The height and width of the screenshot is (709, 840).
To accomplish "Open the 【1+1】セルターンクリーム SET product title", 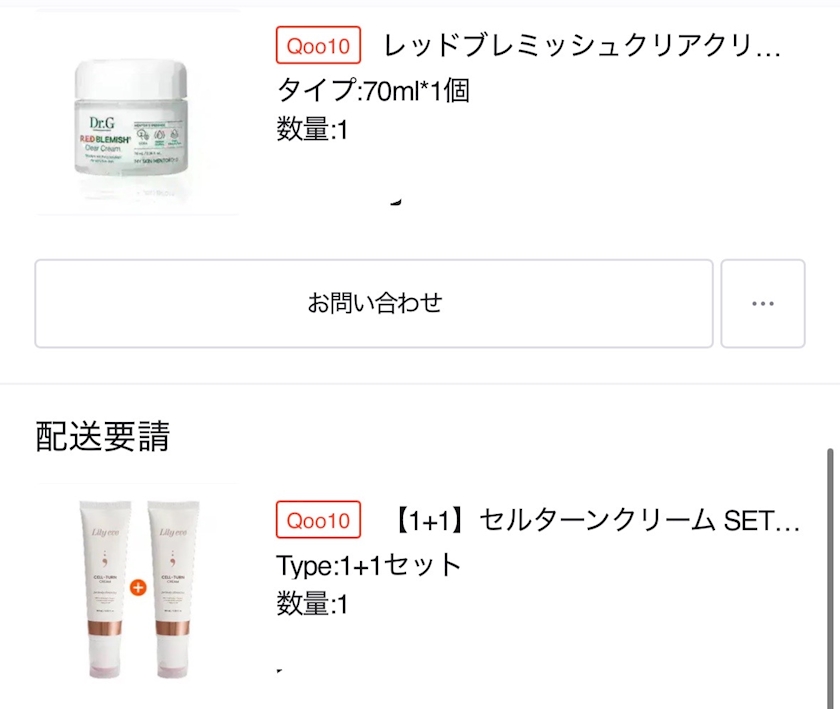I will pyautogui.click(x=596, y=520).
